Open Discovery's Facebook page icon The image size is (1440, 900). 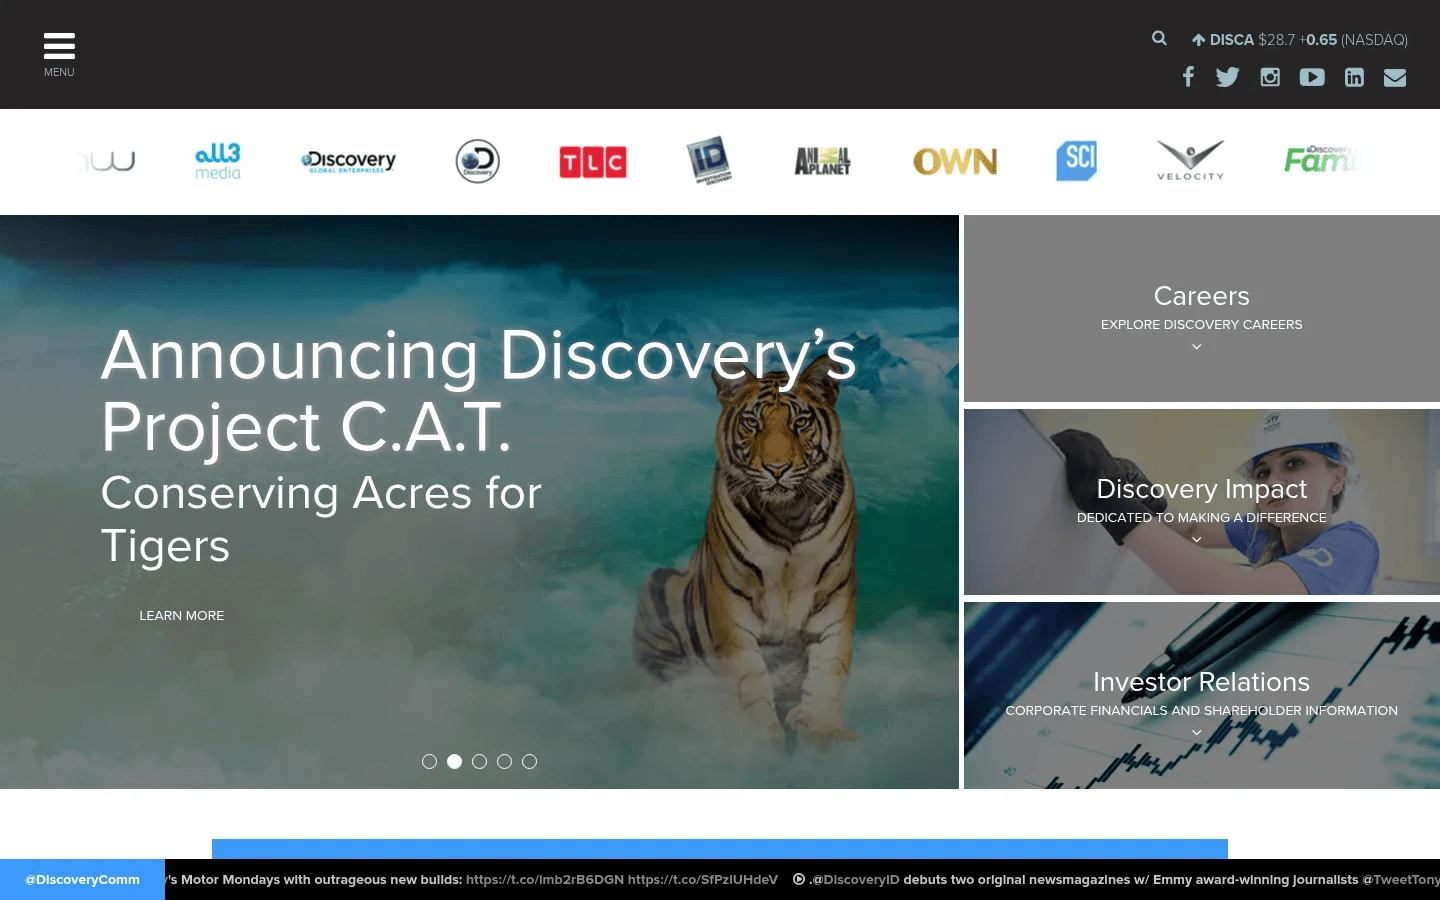pos(1188,77)
